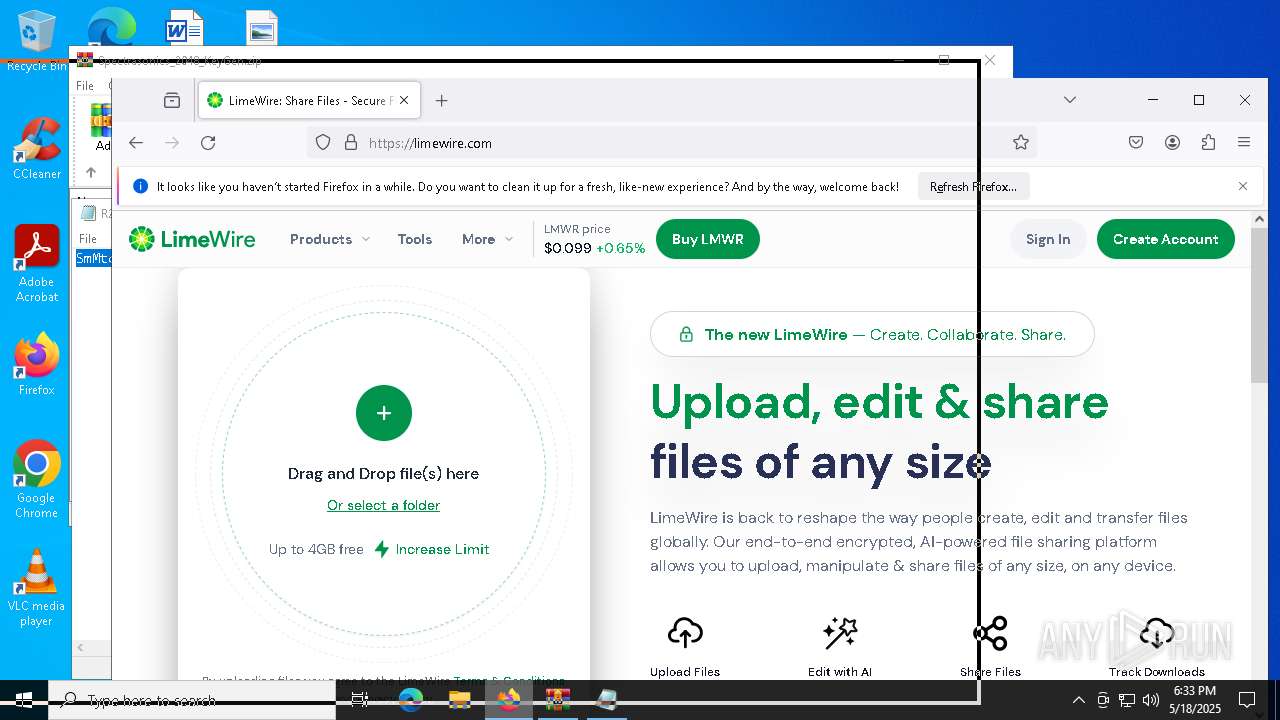Open File Explorer from the taskbar
Screen dimensions: 1280x720
click(x=459, y=700)
